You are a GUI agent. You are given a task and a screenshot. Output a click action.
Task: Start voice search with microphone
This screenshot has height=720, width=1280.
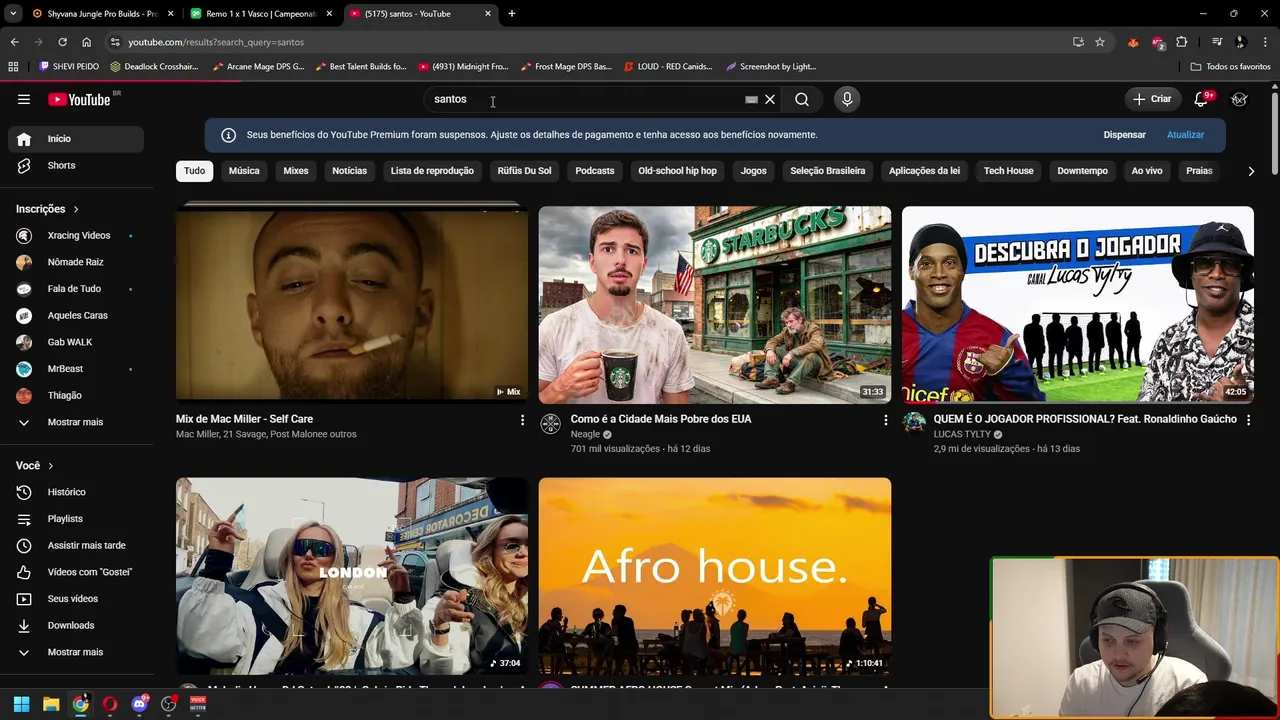[847, 99]
